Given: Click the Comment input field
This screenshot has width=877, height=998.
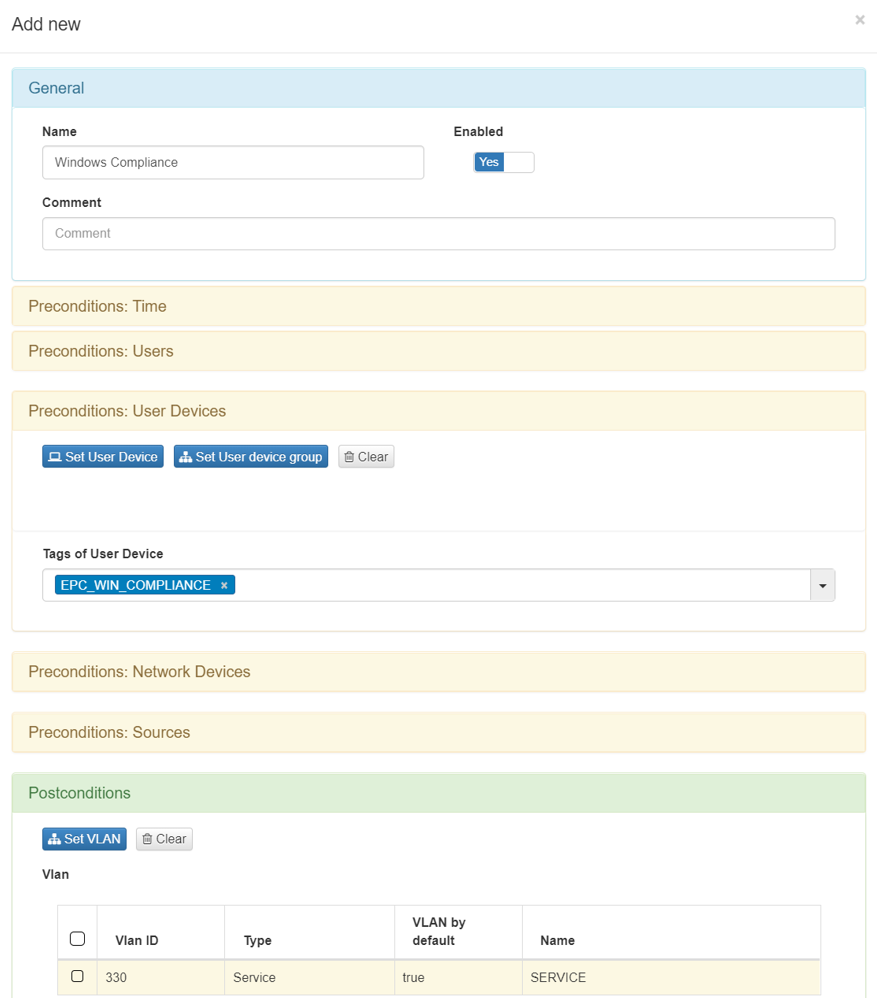Looking at the screenshot, I should tap(438, 234).
